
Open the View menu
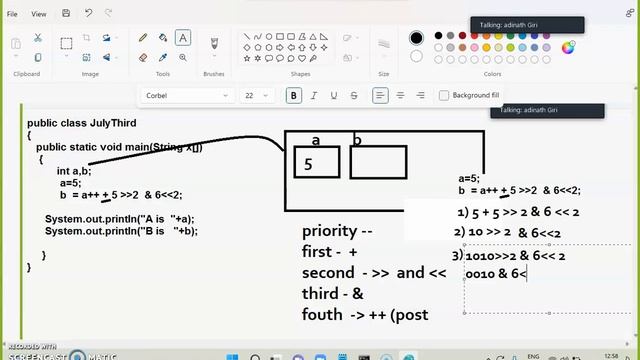[39, 14]
